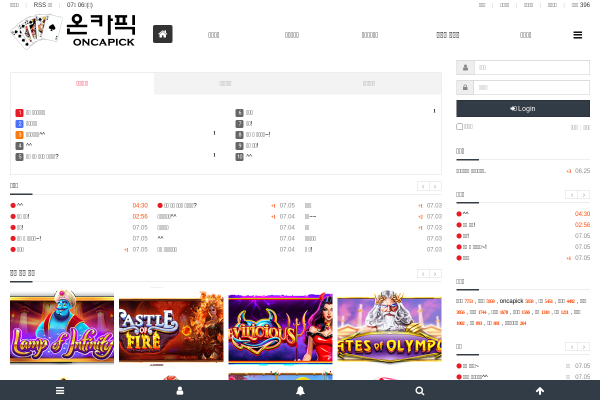The image size is (600, 400).
Task: Open the RSS link in the top bar
Action: click(42, 5)
